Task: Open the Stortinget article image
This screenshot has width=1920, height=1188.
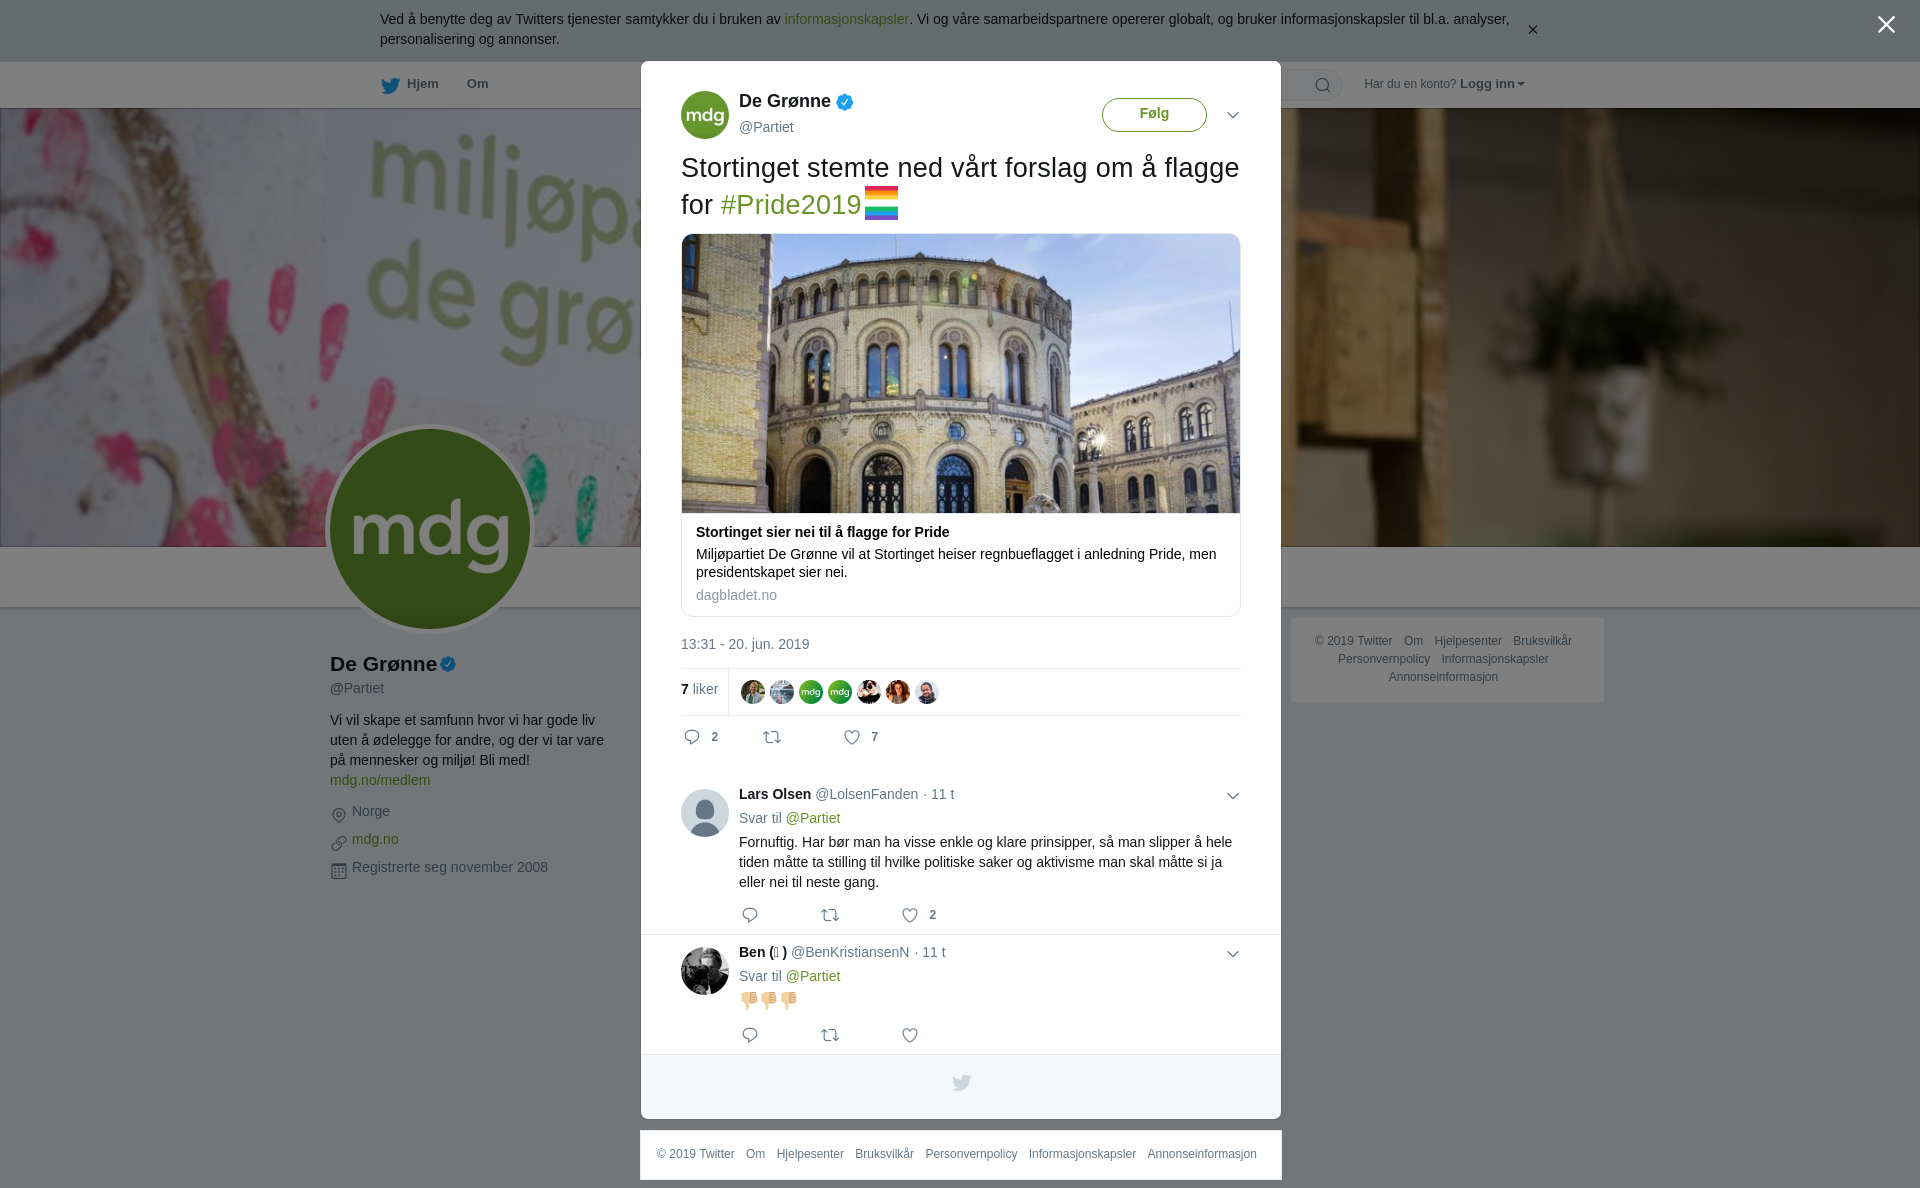Action: coord(961,373)
